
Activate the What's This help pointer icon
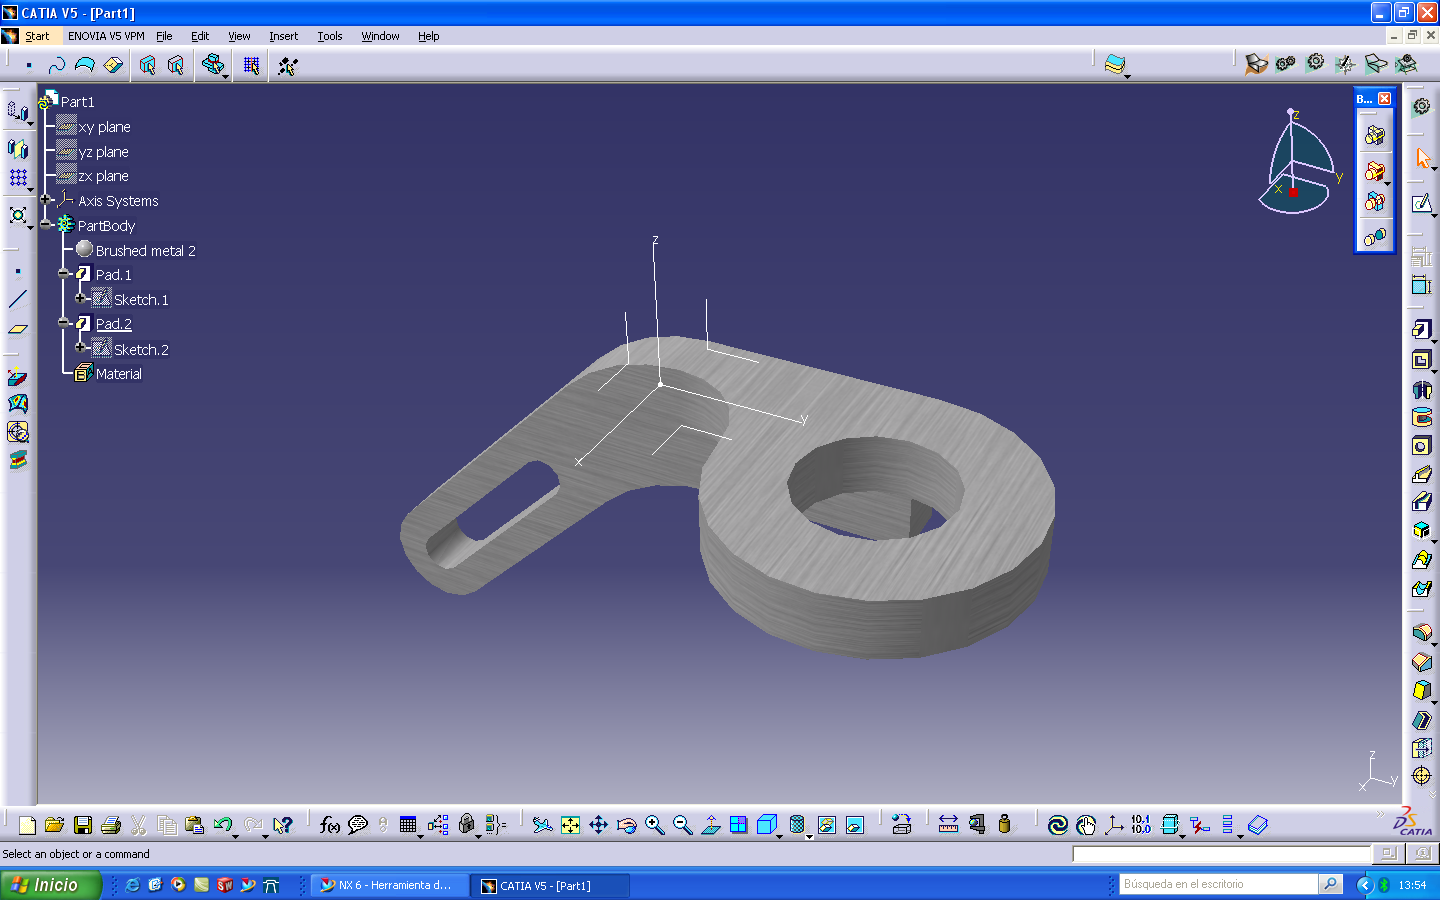pos(283,825)
